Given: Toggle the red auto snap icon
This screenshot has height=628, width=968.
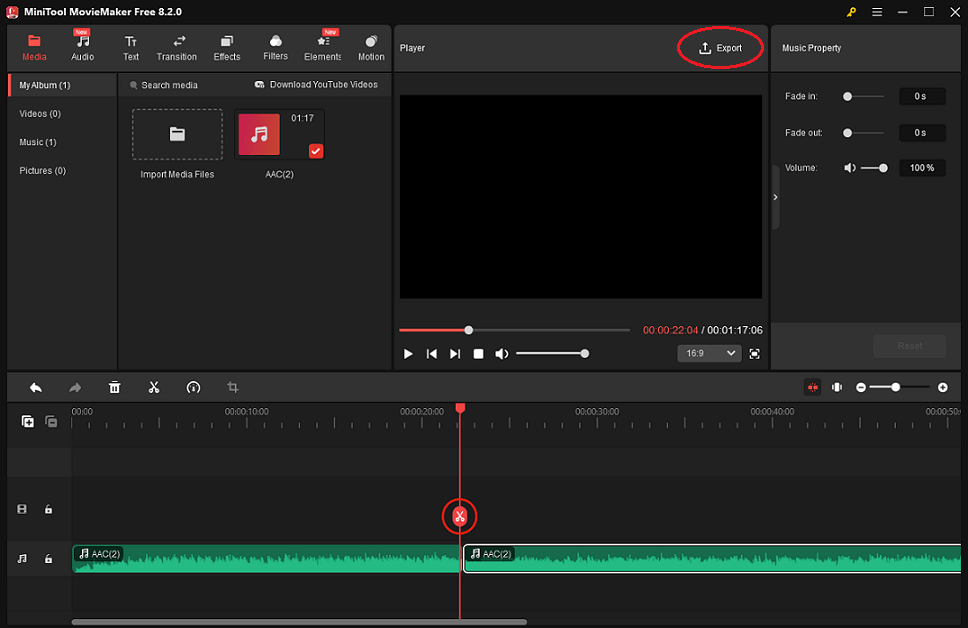Looking at the screenshot, I should [812, 388].
